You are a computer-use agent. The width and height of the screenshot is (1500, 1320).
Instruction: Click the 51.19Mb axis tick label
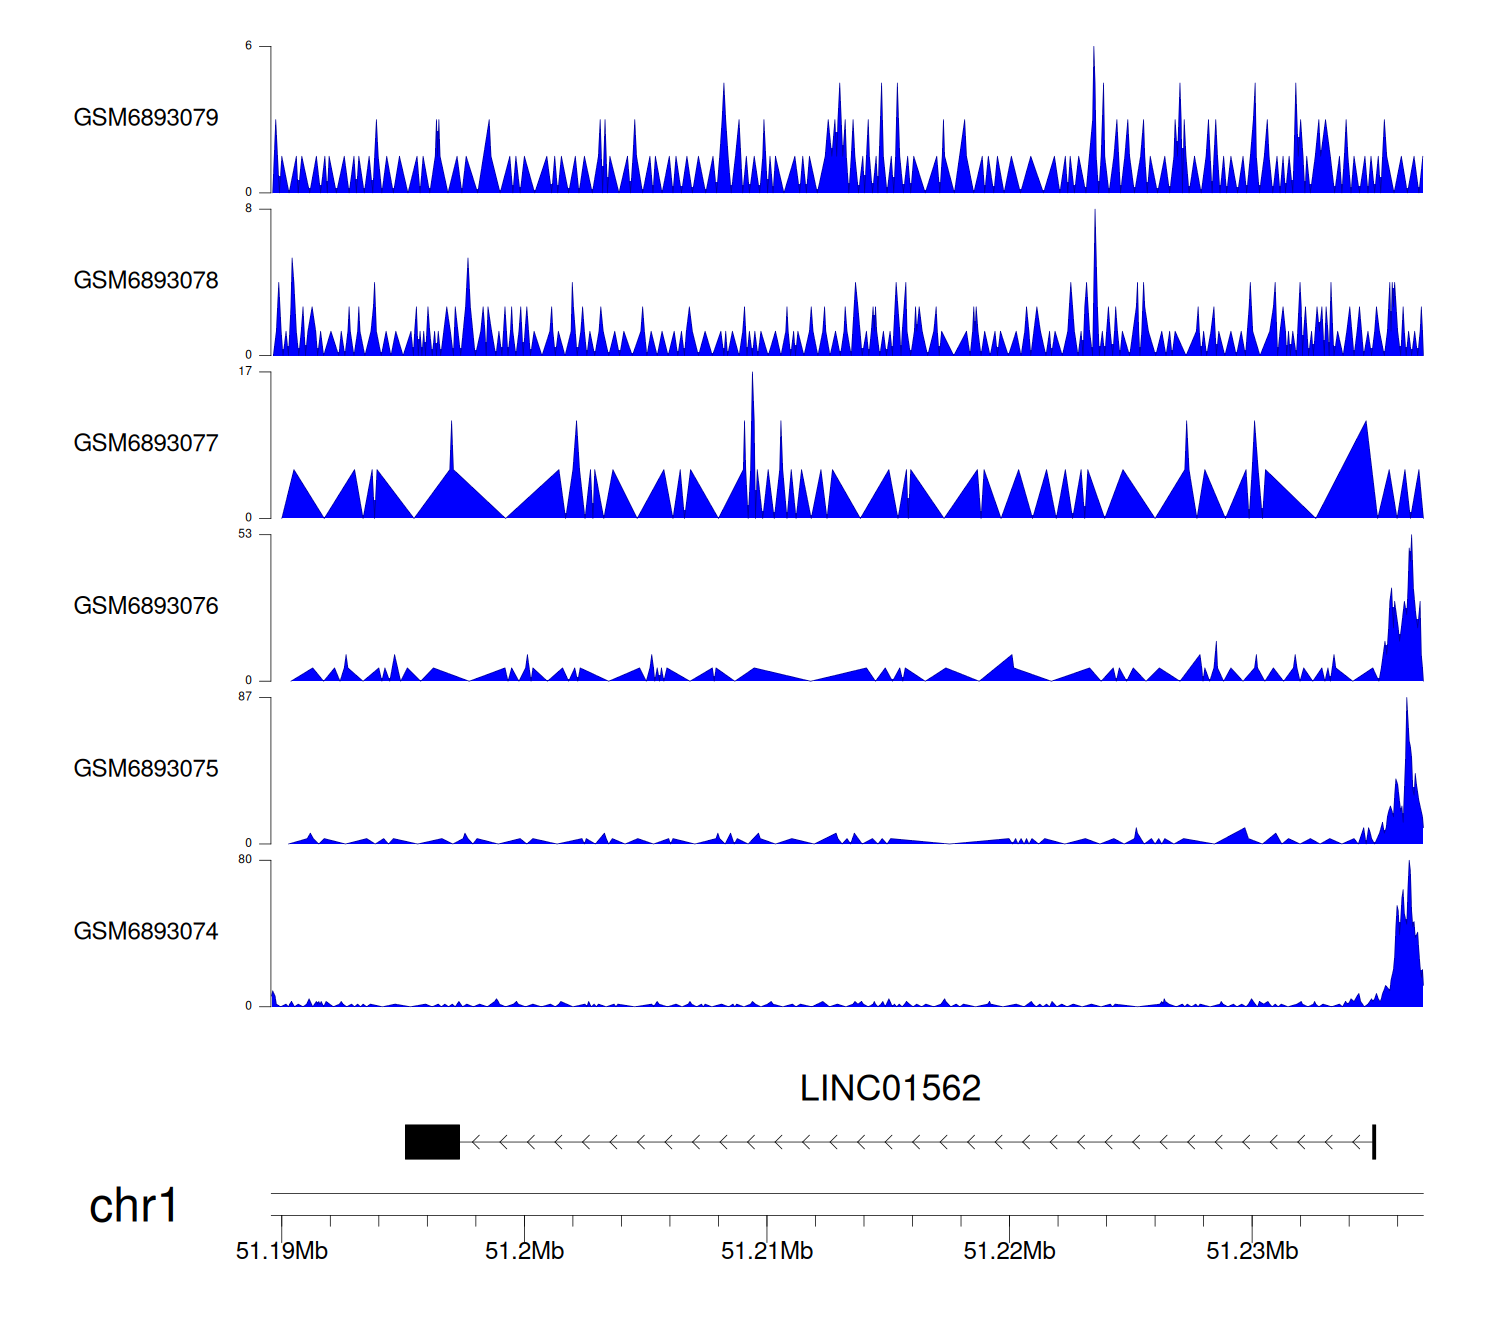click(282, 1251)
